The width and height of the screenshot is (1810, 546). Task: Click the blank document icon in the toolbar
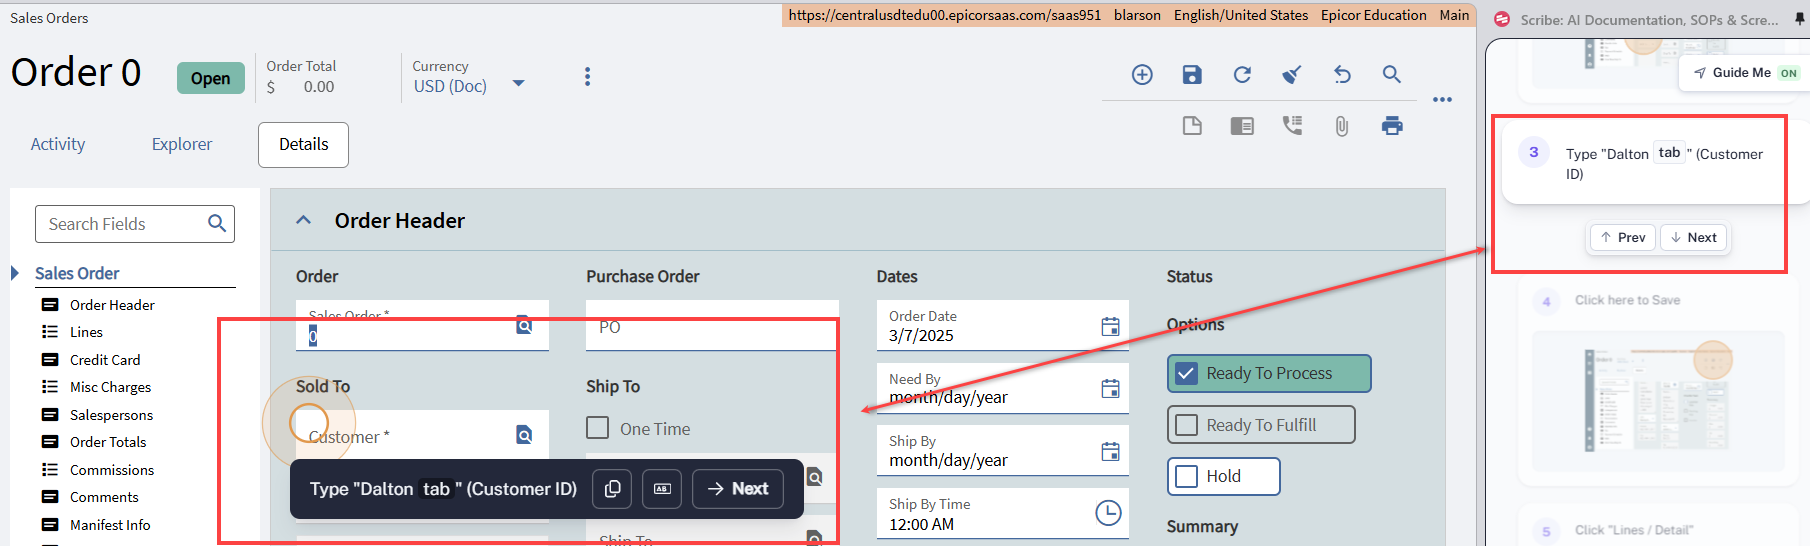pos(1192,126)
